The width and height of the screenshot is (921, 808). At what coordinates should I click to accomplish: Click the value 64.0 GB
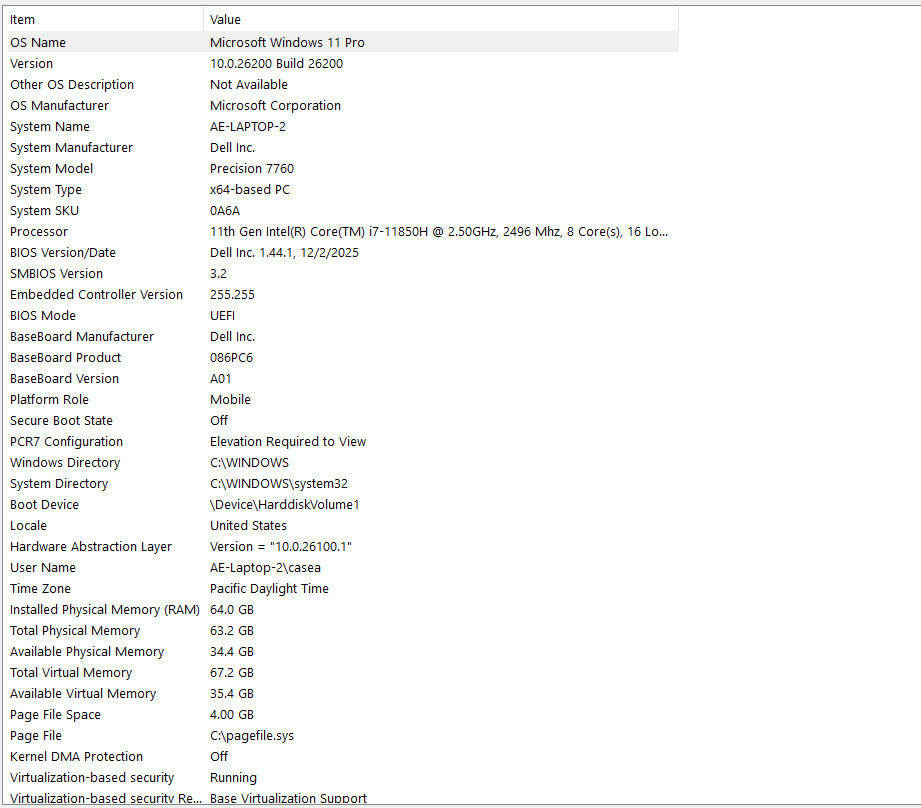click(232, 610)
